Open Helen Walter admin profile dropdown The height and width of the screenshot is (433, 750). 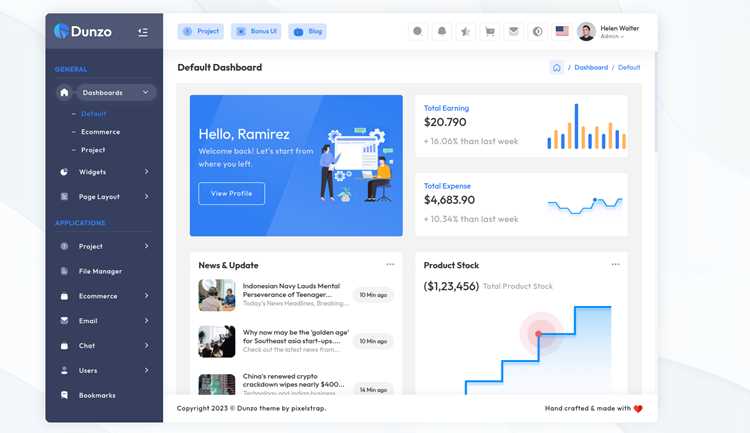(608, 32)
